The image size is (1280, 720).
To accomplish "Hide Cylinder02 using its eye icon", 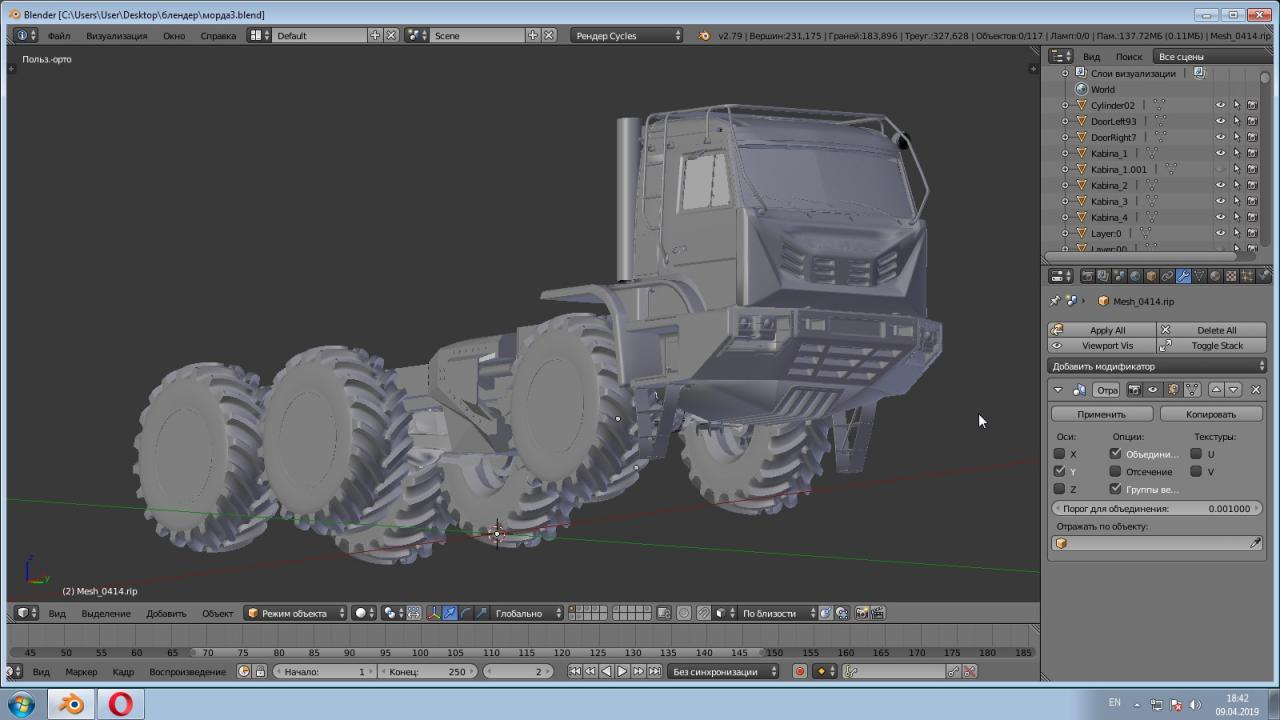I will pos(1220,105).
